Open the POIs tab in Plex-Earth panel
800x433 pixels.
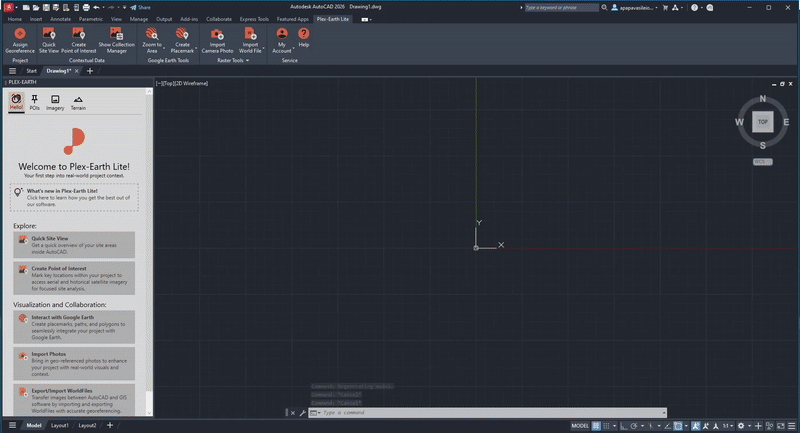[34, 103]
